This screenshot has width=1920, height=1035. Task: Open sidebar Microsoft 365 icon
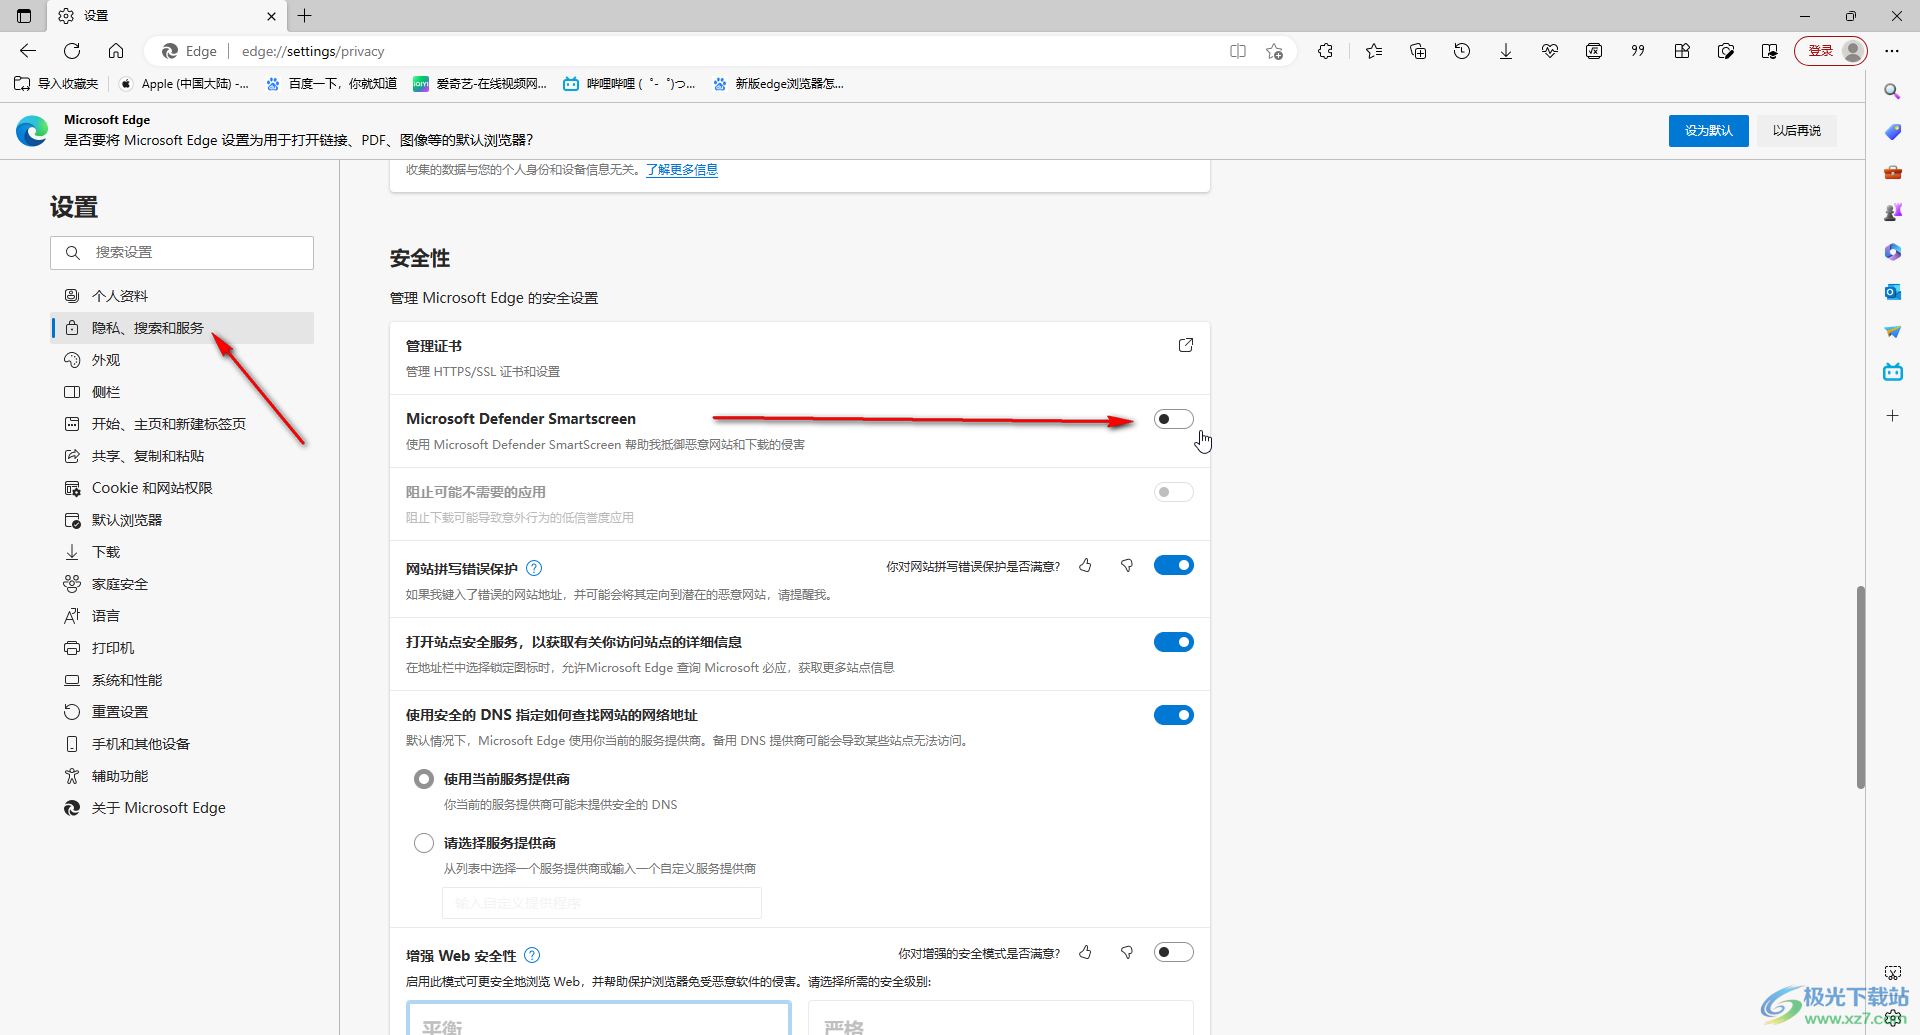[x=1892, y=252]
